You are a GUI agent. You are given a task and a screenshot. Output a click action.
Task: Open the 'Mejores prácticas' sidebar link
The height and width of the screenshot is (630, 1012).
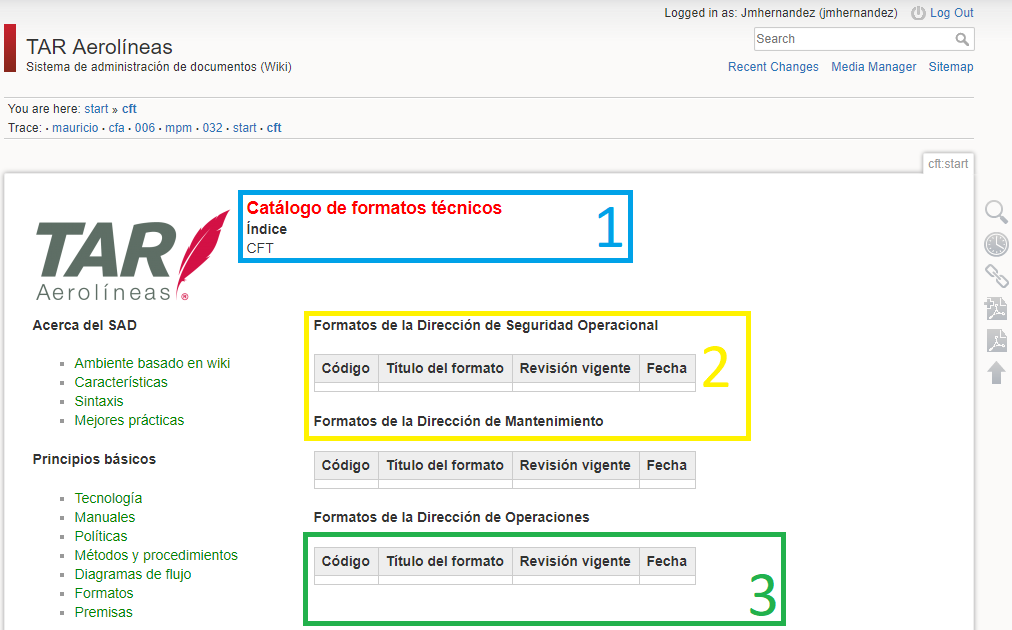point(129,420)
